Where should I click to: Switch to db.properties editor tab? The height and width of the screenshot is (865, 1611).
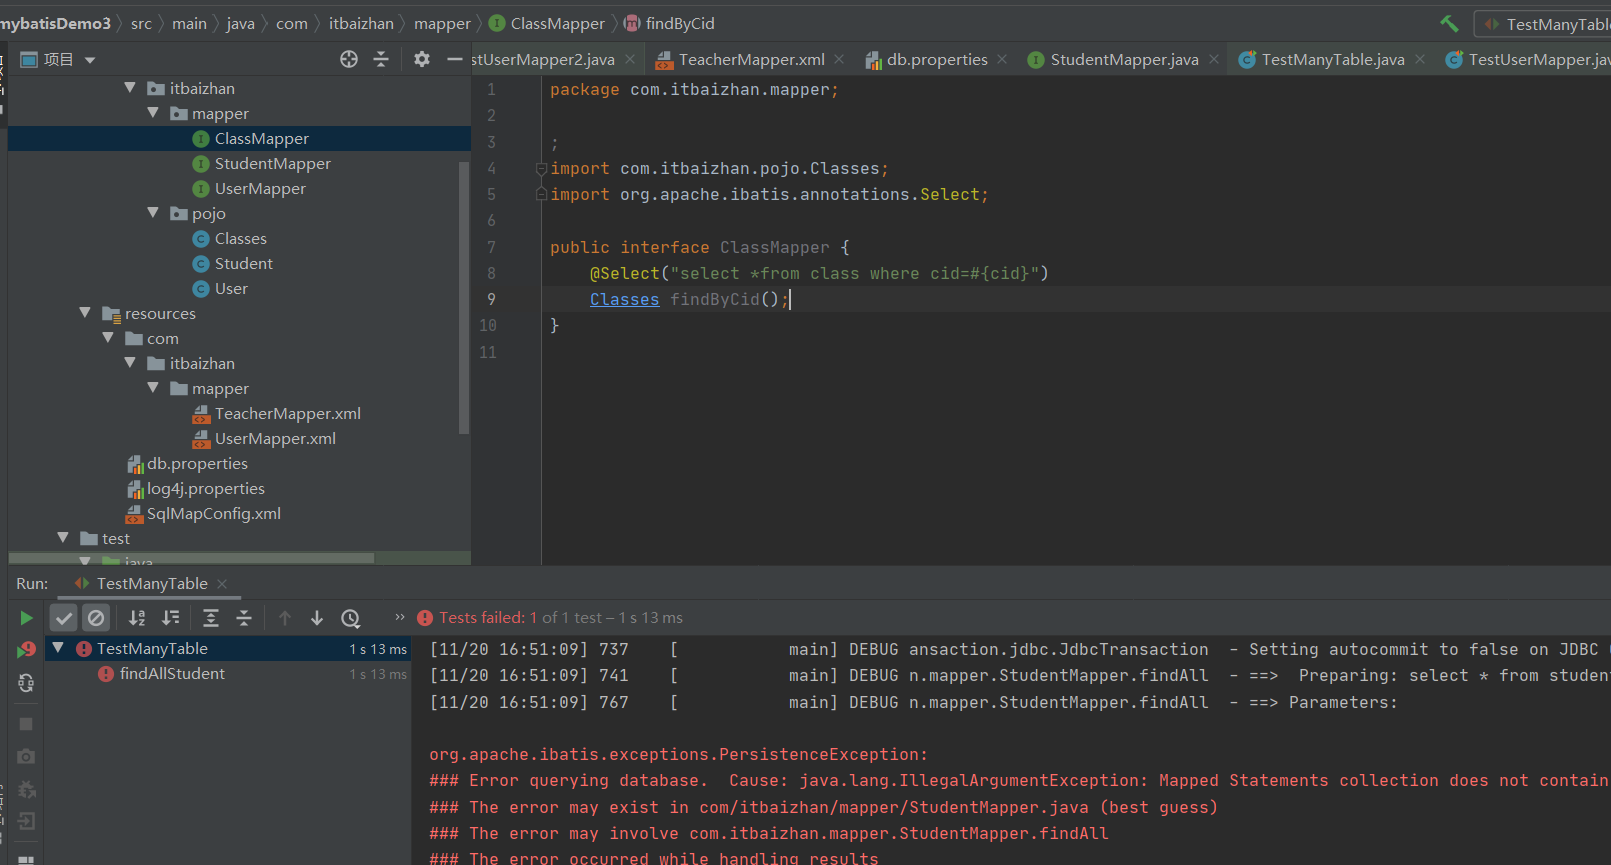coord(937,60)
